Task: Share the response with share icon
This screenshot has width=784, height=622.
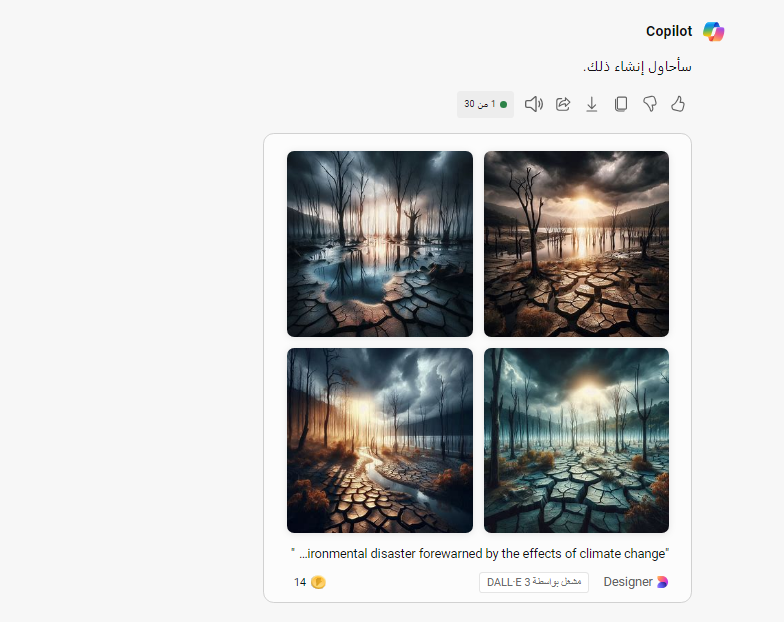Action: pyautogui.click(x=563, y=104)
